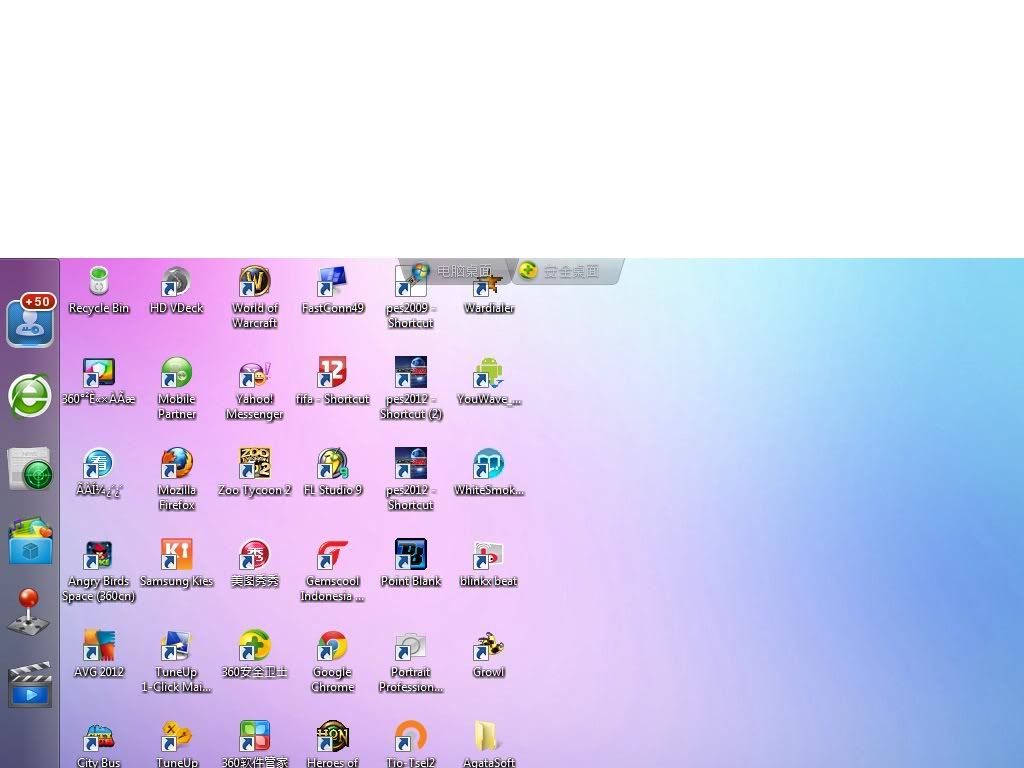Select the Mozilla Firefox shortcut

176,464
